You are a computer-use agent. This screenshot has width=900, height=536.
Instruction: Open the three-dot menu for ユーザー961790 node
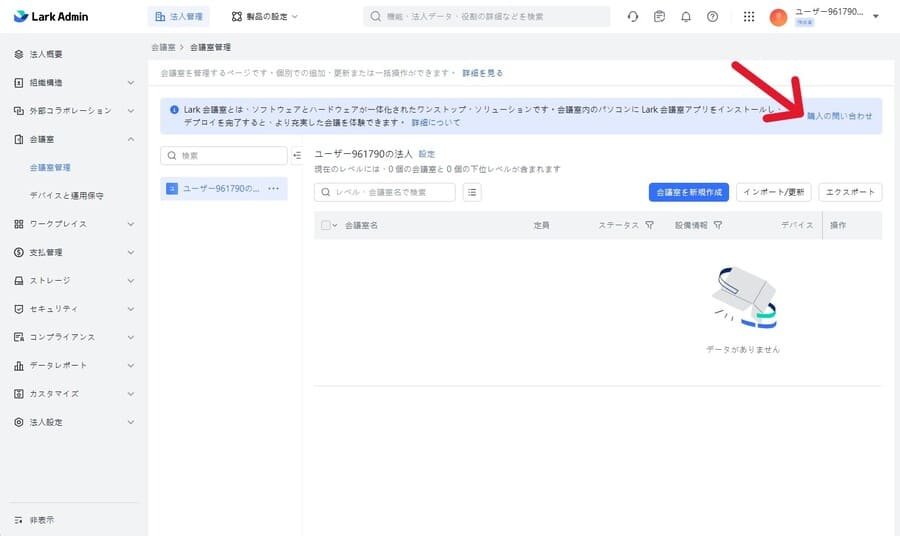coord(274,189)
